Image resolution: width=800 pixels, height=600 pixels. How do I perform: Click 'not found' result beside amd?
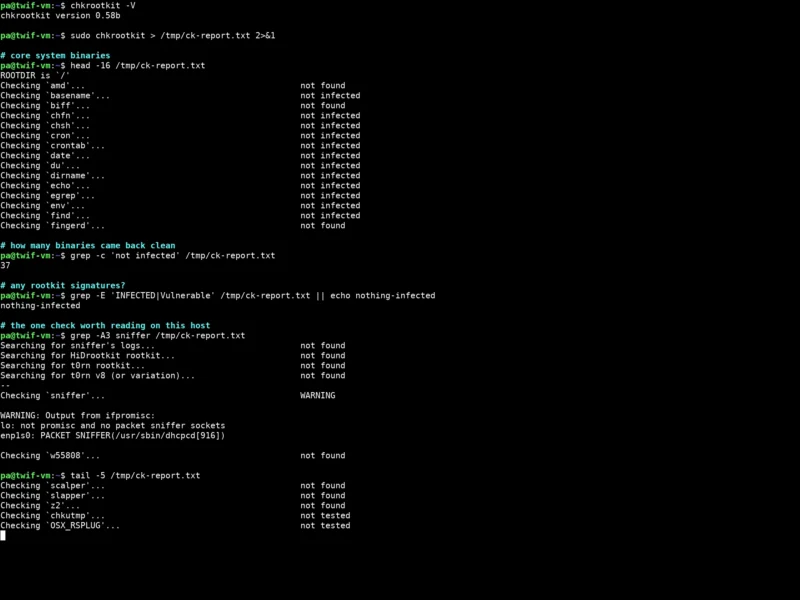pos(322,86)
